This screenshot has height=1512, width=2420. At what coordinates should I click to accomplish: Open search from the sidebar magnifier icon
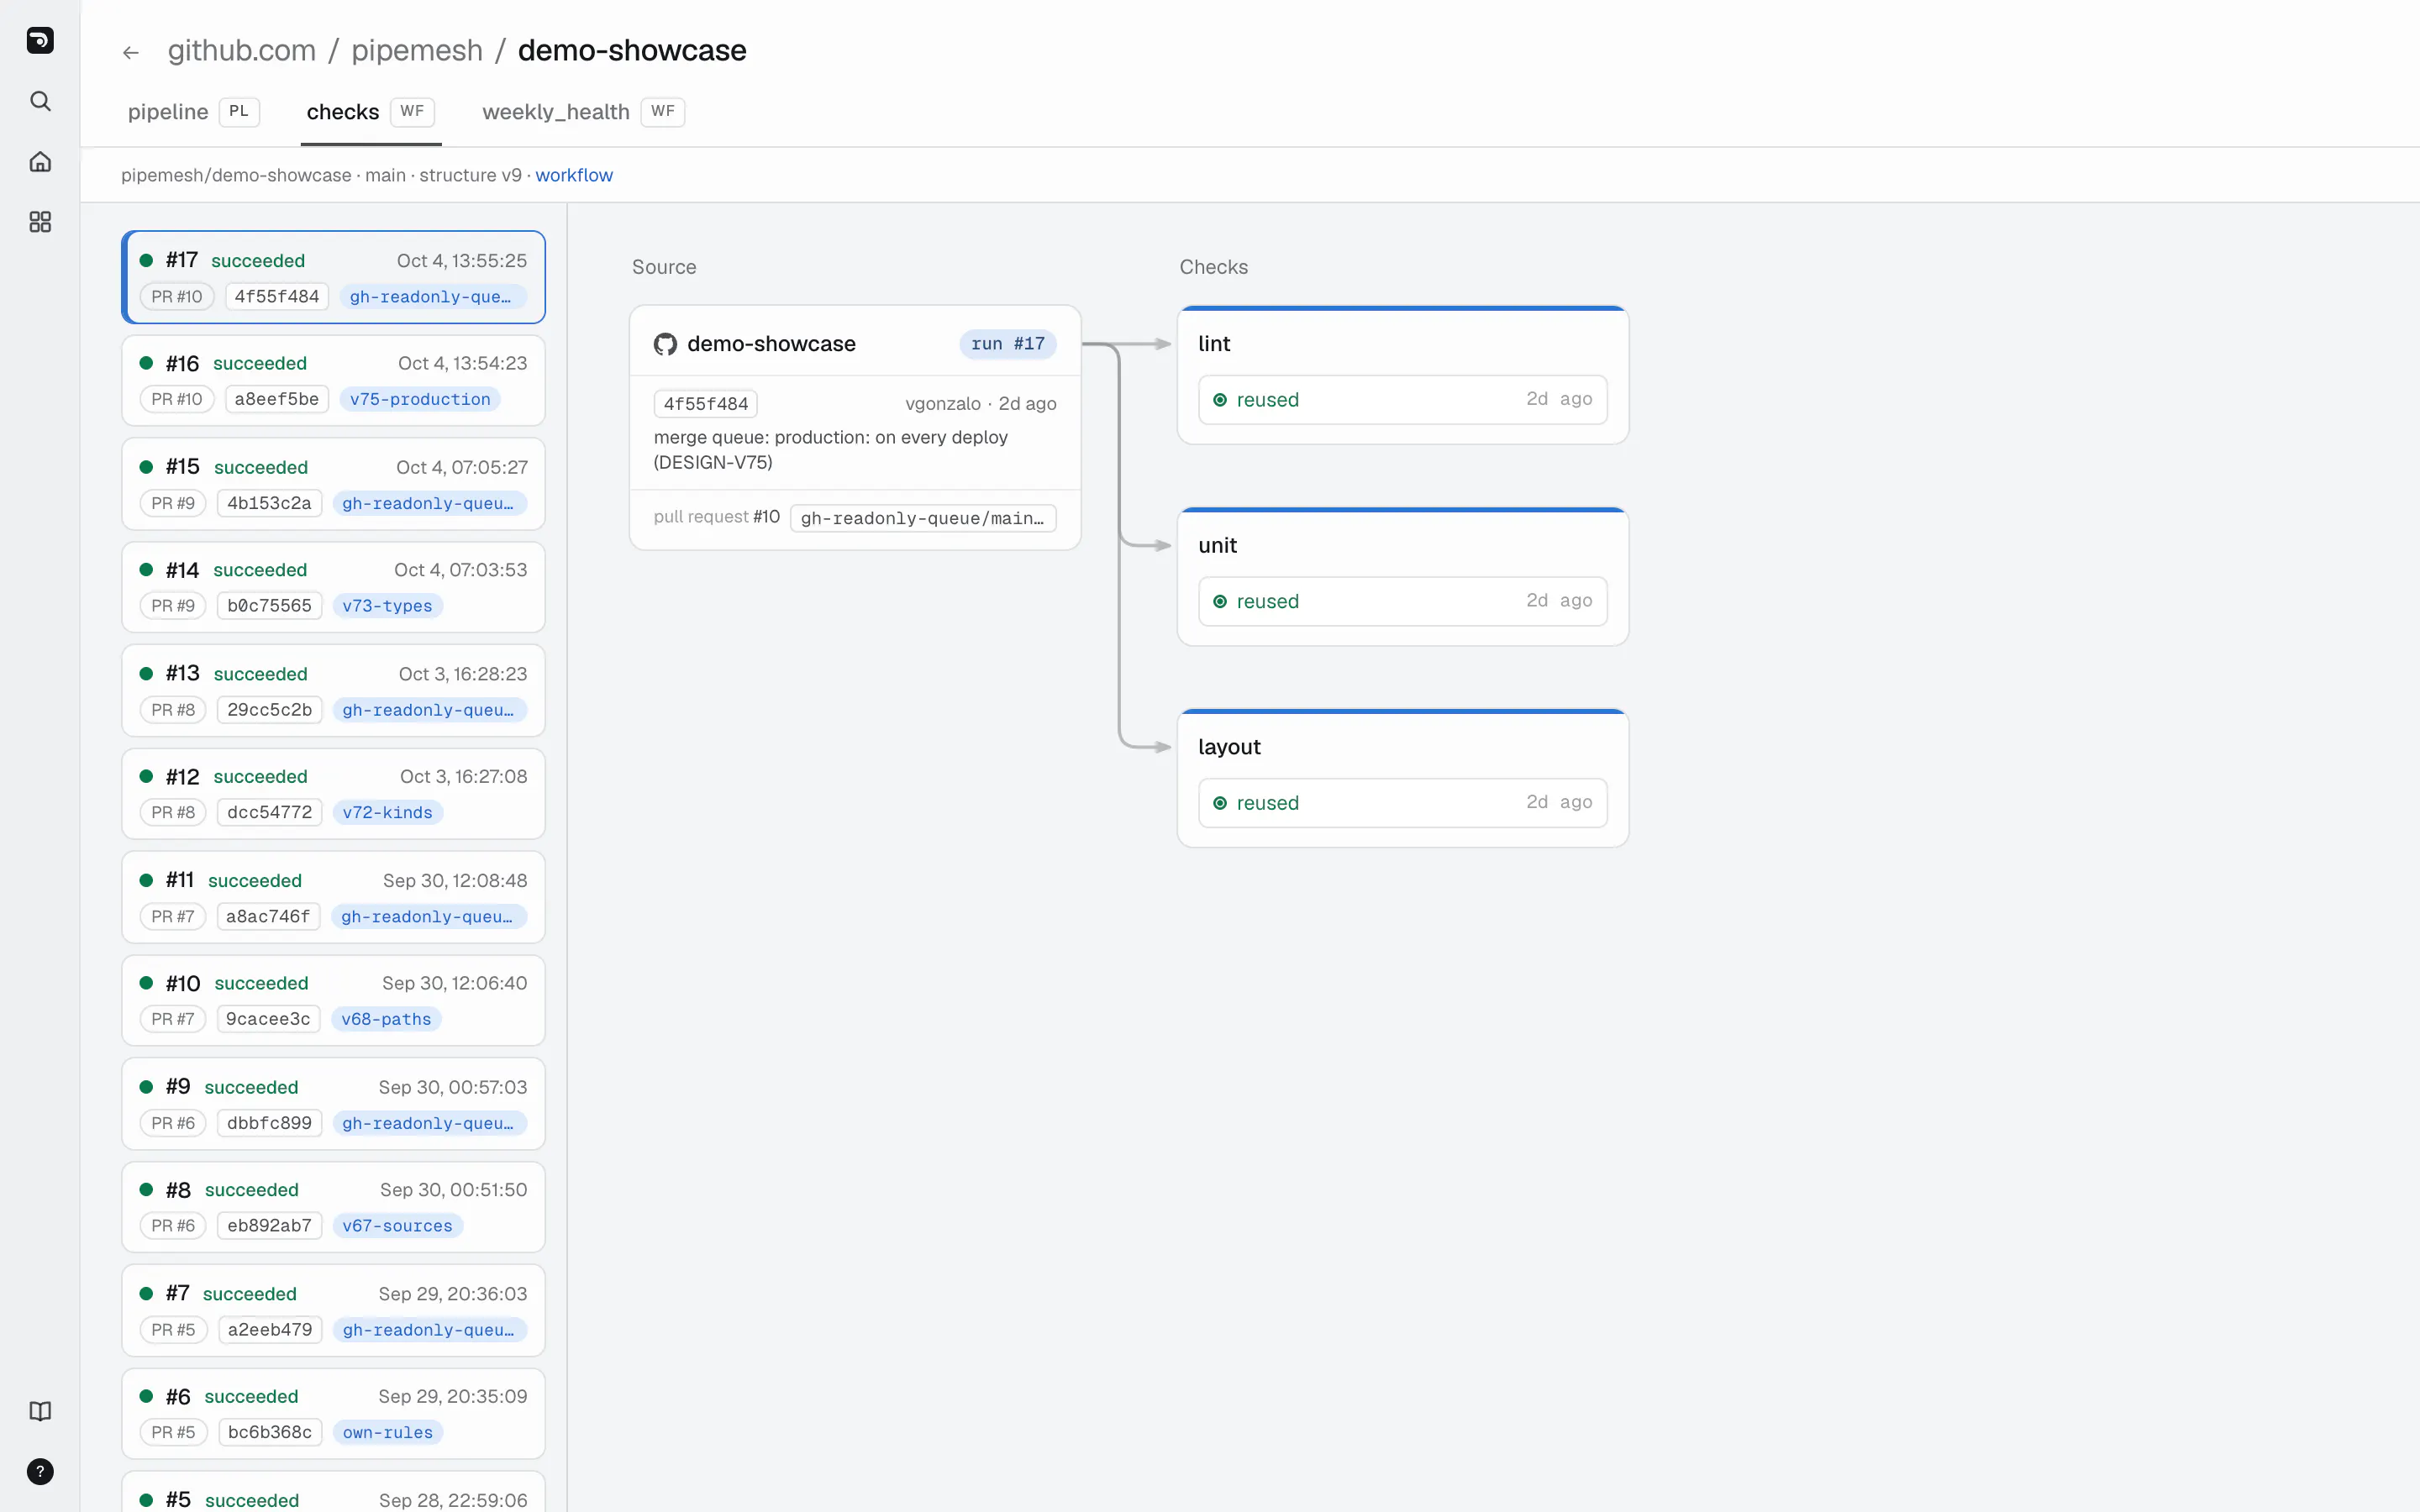coord(40,101)
